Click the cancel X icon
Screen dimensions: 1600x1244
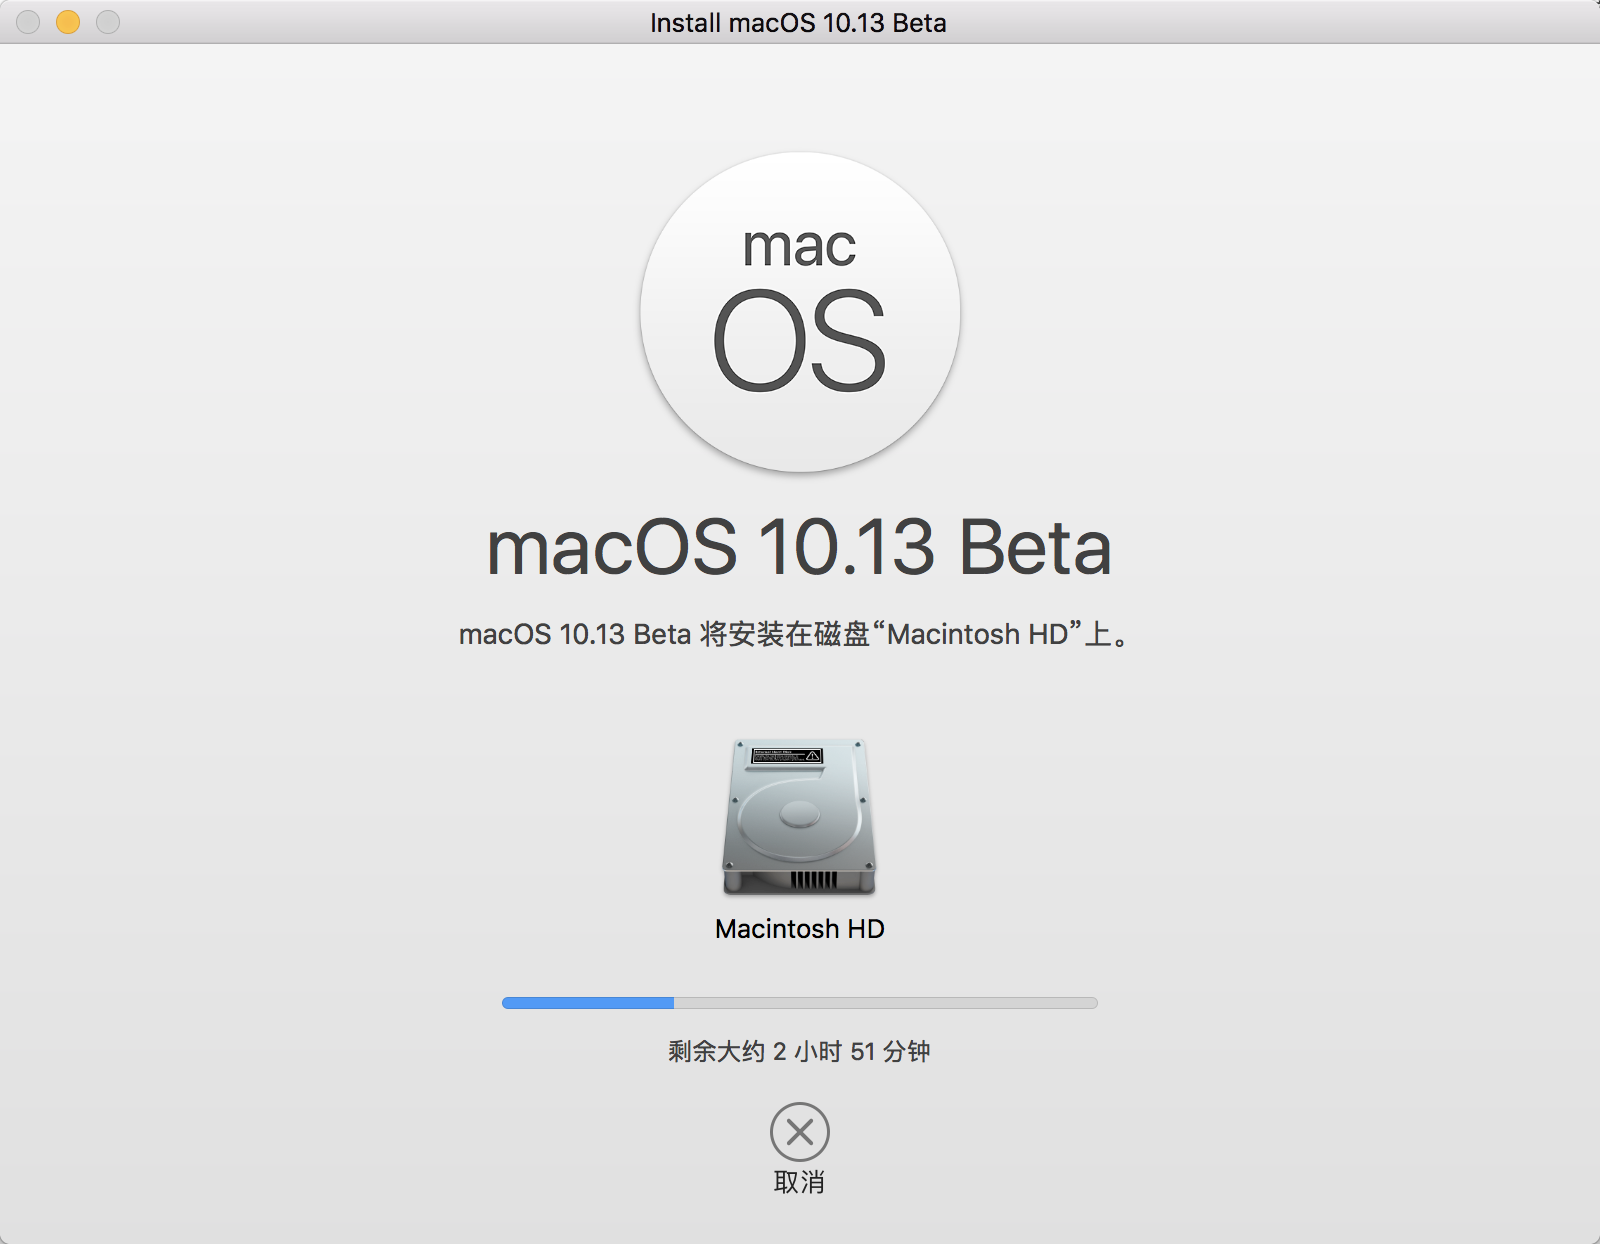coord(800,1132)
